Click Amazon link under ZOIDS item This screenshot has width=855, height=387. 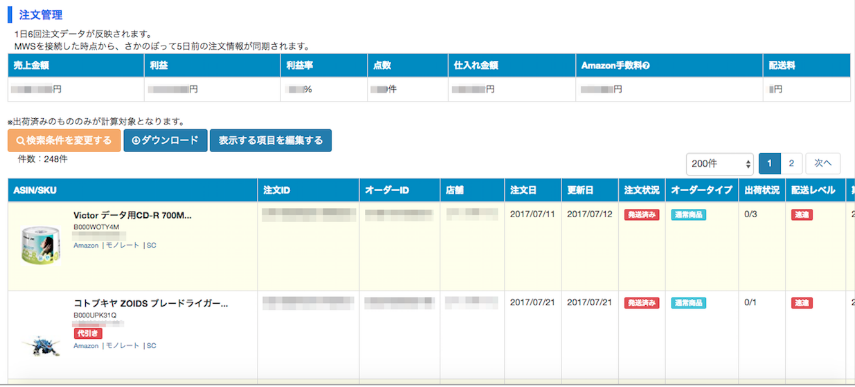point(86,346)
